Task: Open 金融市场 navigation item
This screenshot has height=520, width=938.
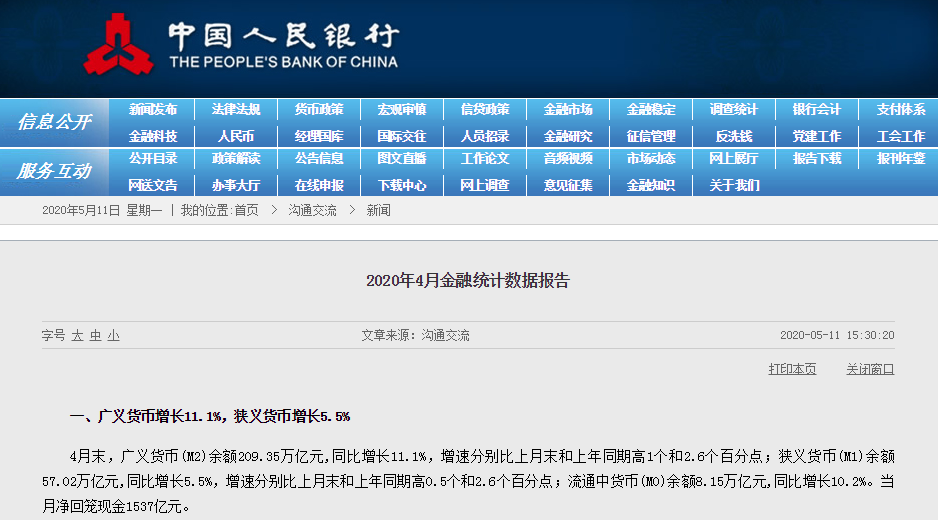Action: (568, 110)
